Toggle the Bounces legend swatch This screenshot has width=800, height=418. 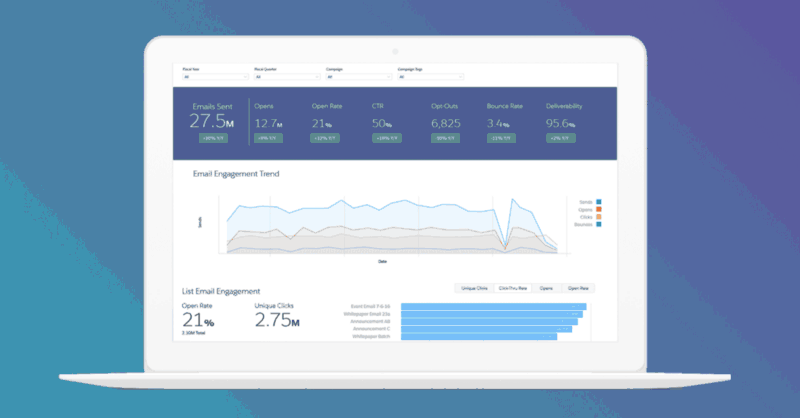coord(599,225)
